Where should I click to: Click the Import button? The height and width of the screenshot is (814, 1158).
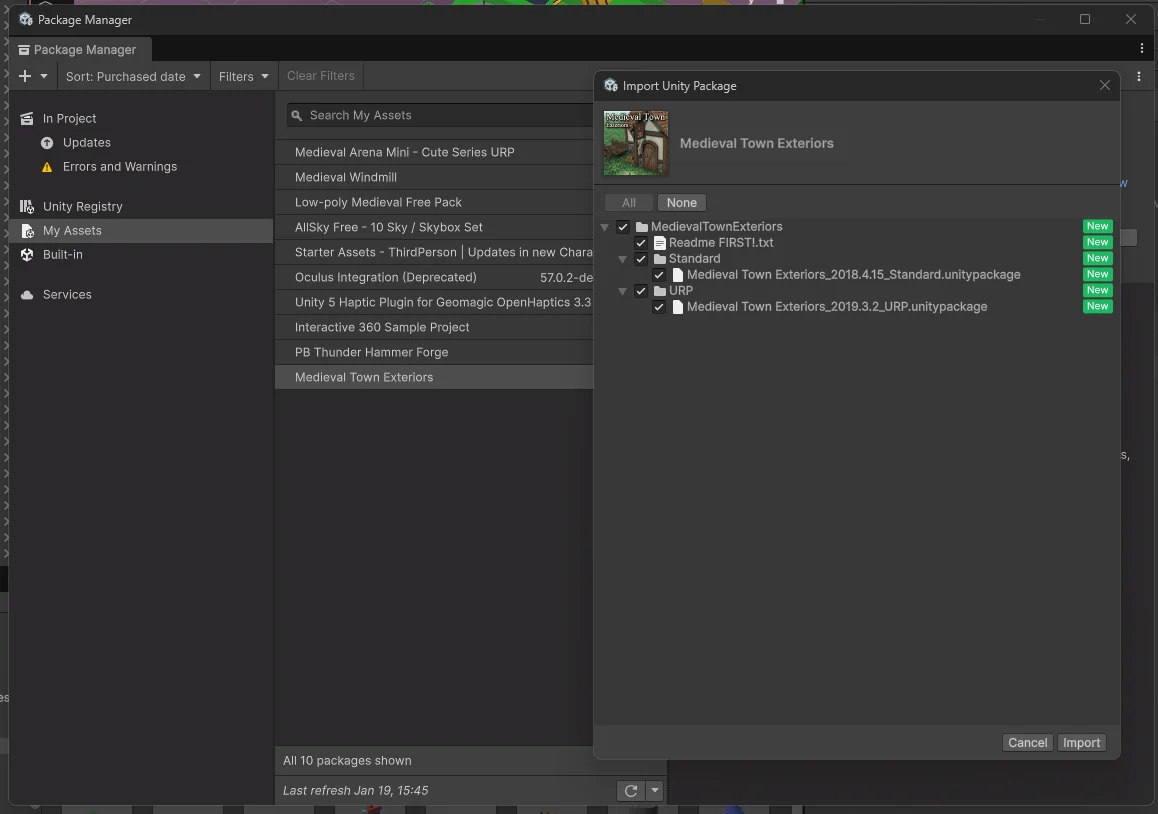1081,743
